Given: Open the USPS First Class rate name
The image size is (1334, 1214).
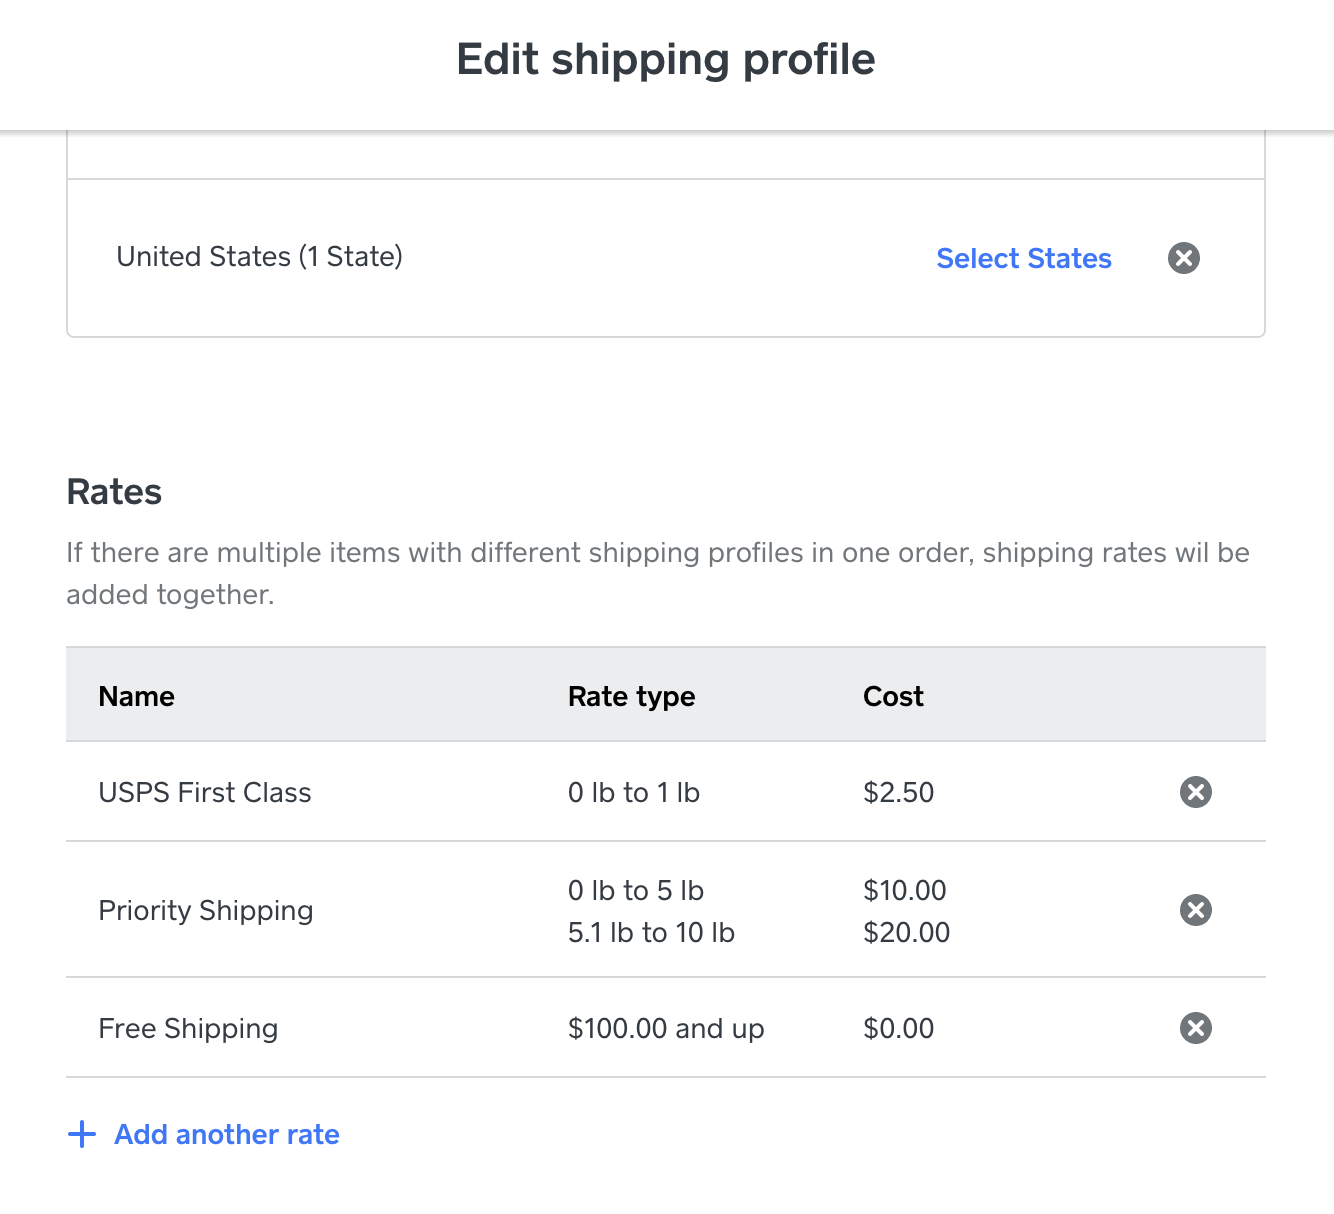Looking at the screenshot, I should (205, 792).
